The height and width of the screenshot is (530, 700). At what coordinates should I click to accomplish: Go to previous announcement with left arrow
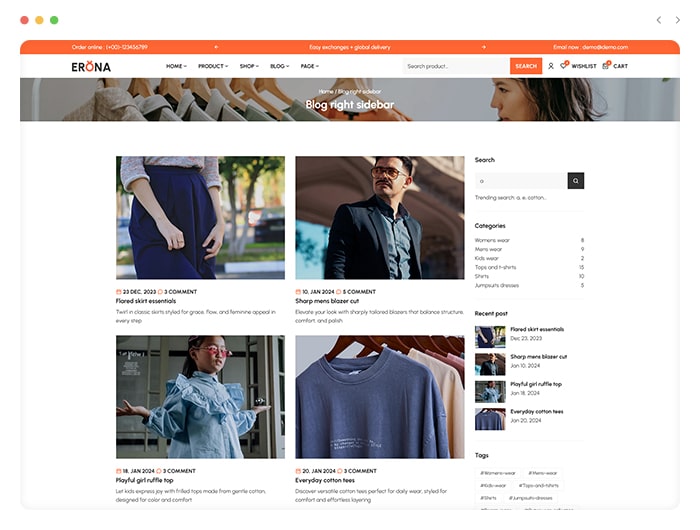(x=217, y=47)
